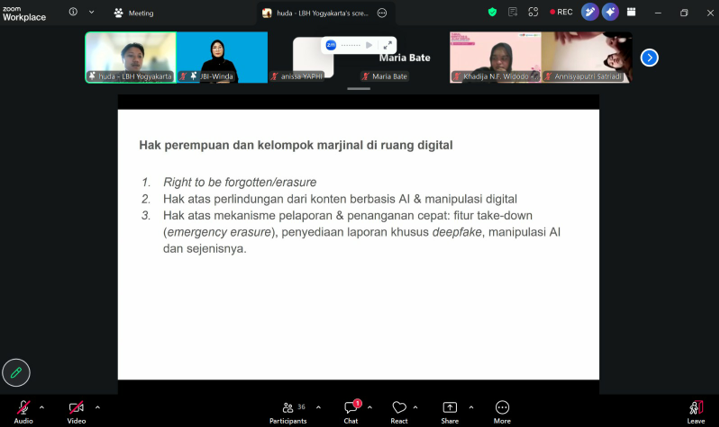719x427 pixels.
Task: Play the mini Zoom player
Action: [369, 45]
